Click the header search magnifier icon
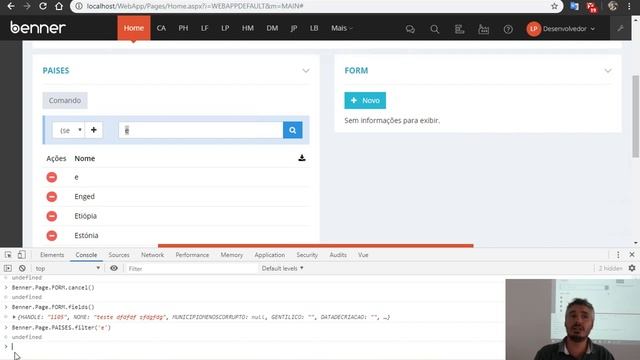Image resolution: width=640 pixels, height=360 pixels. click(435, 29)
